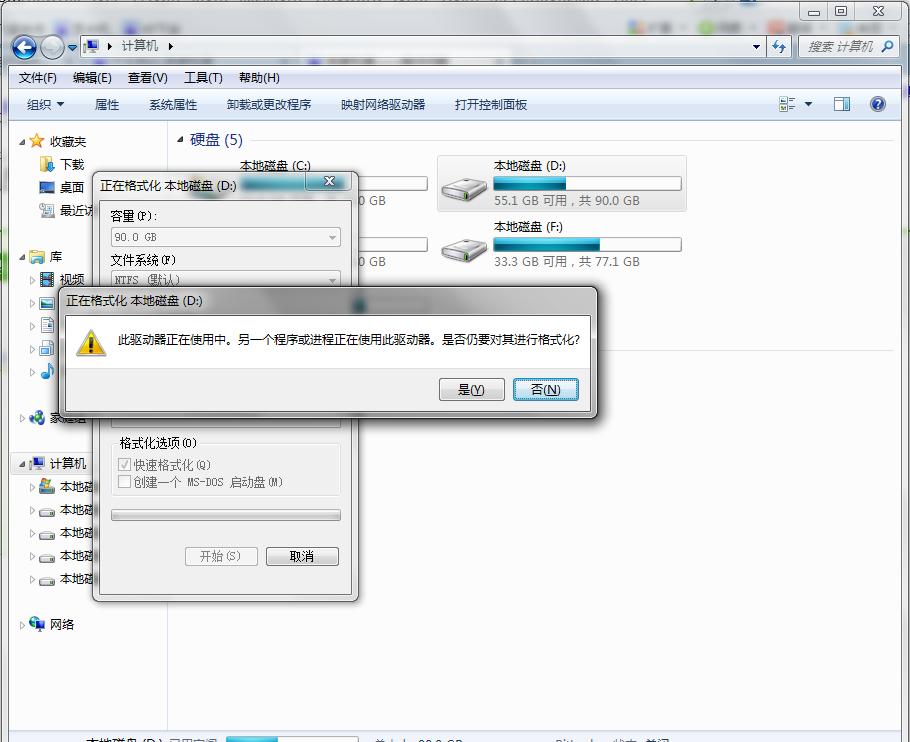Screen dimensions: 910x742
Task: Toggle the 创建一个 MS-DOS 启动盘 checkbox
Action: 124,482
